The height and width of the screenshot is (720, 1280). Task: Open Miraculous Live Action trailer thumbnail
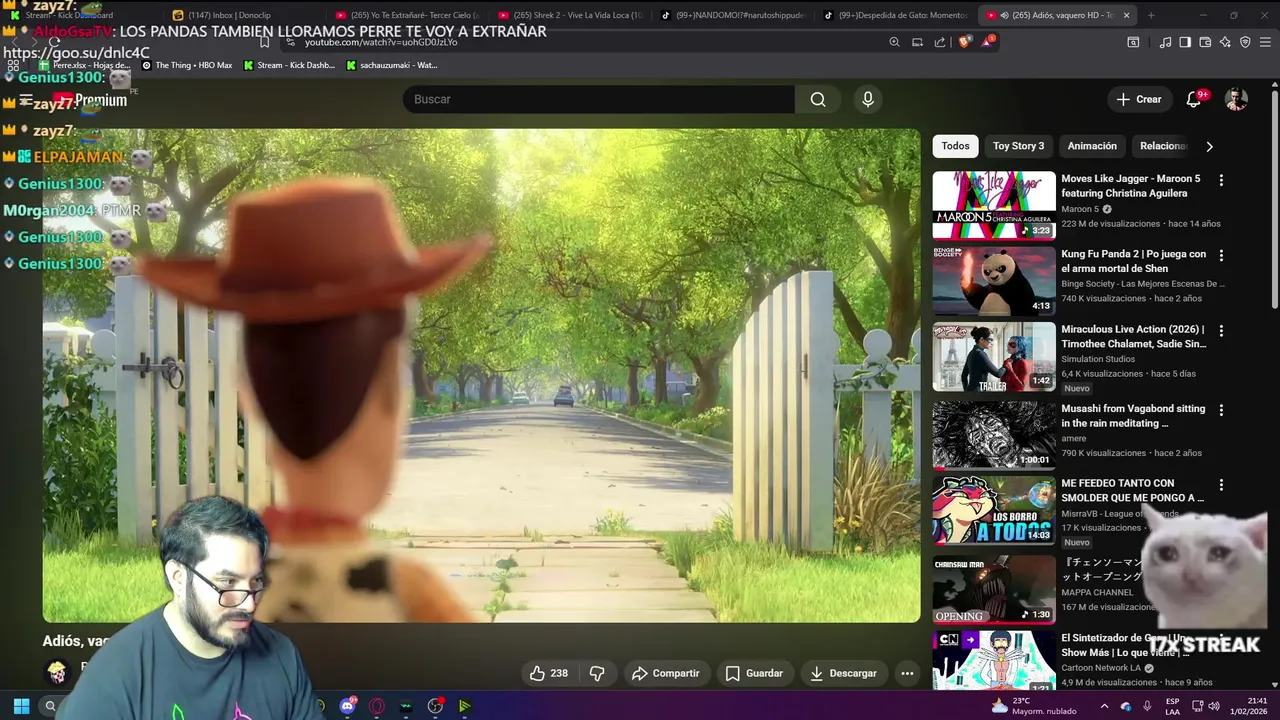coord(994,356)
